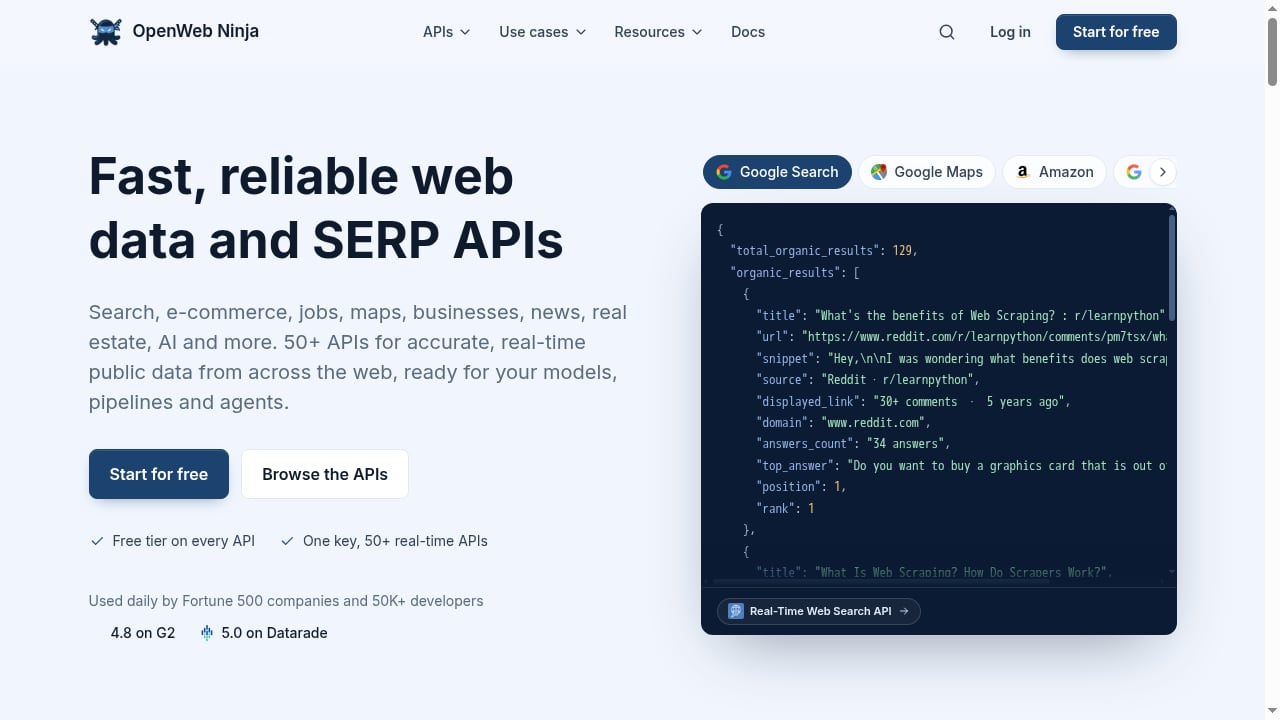
Task: Click the hero Start for free button
Action: pos(159,474)
